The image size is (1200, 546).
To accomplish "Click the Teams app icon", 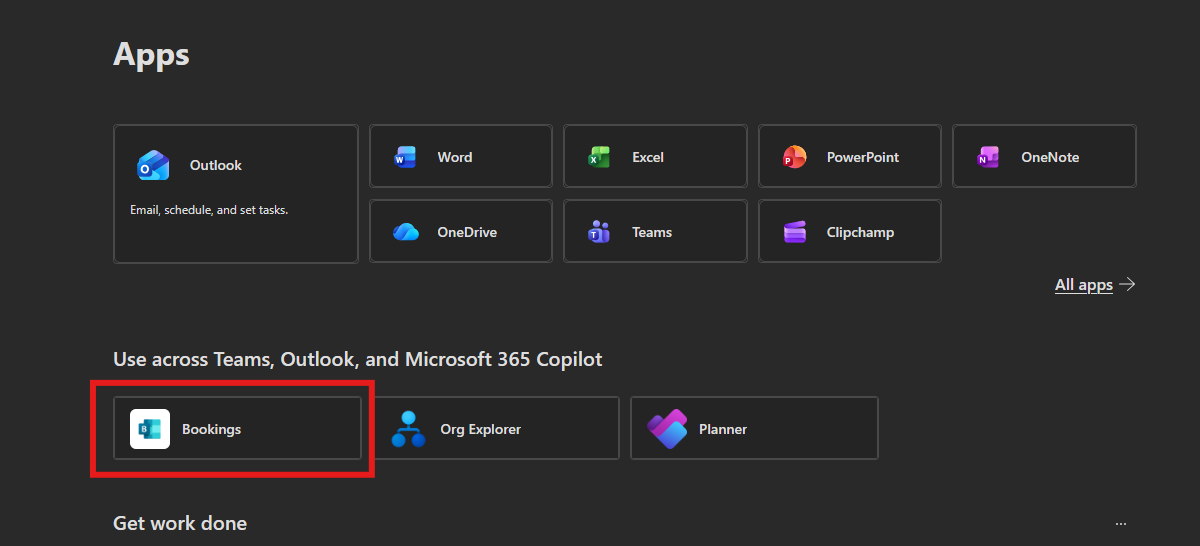I will [x=599, y=232].
